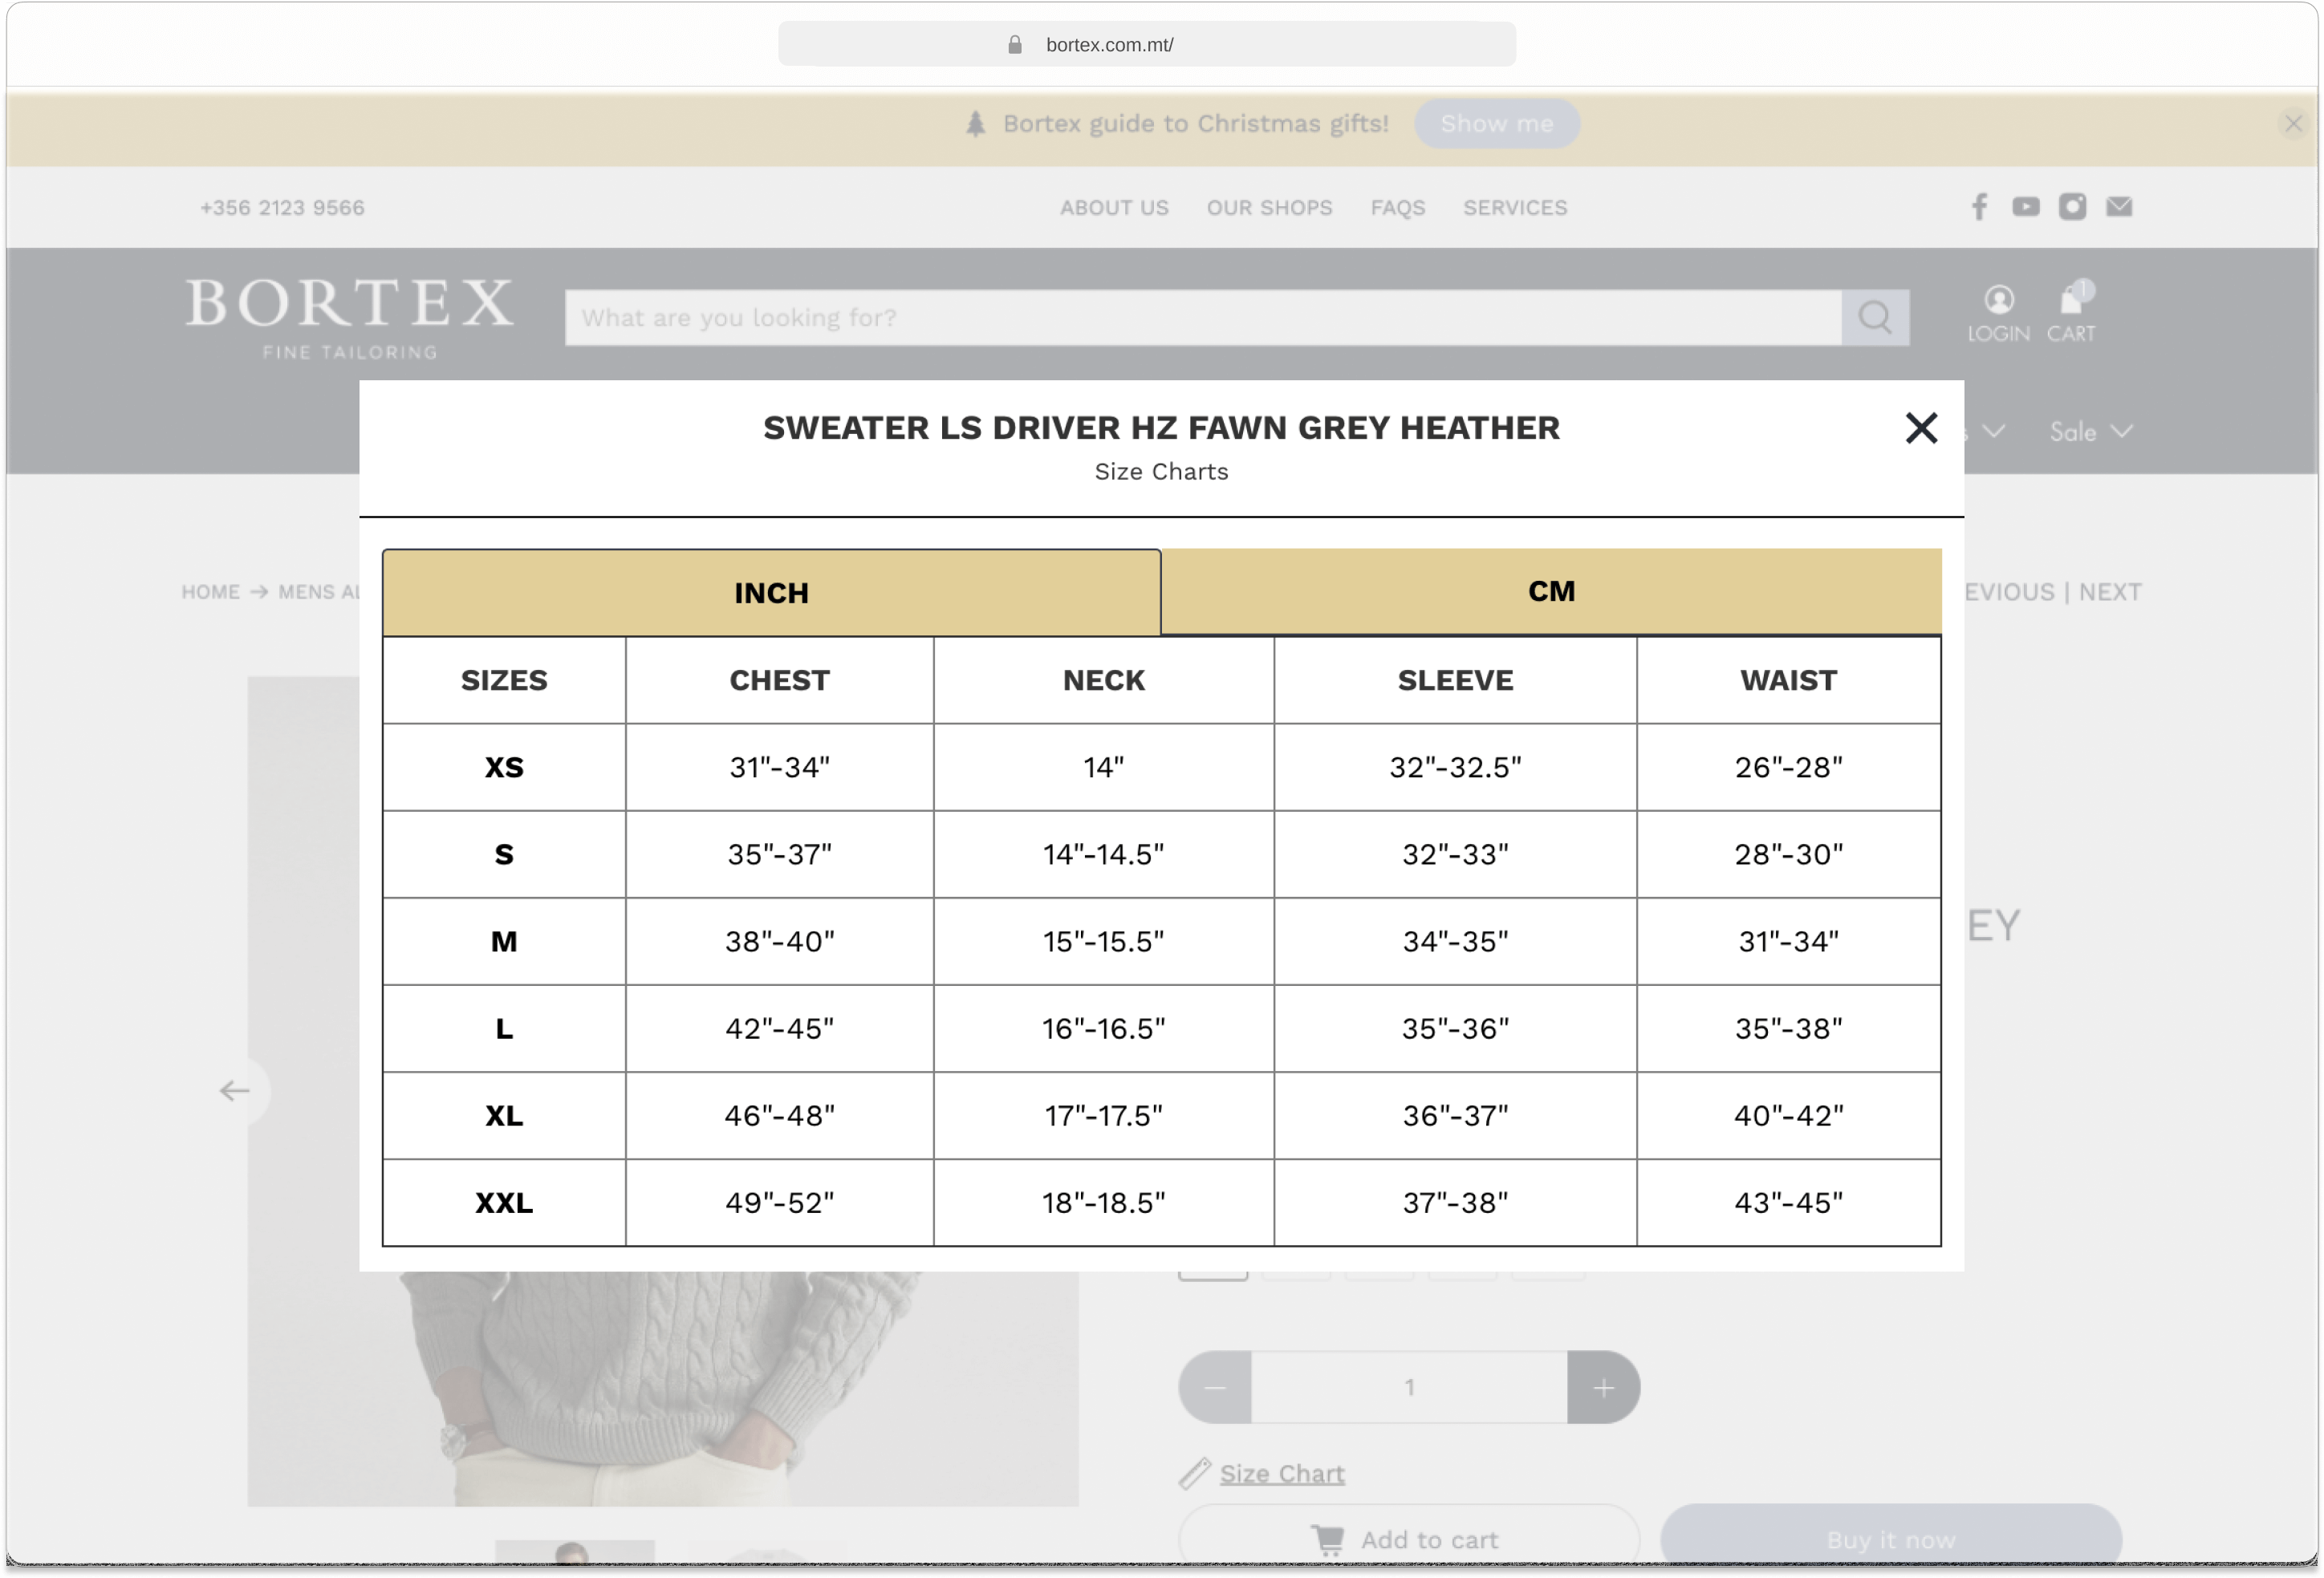Click the XS size row label

coord(504,767)
